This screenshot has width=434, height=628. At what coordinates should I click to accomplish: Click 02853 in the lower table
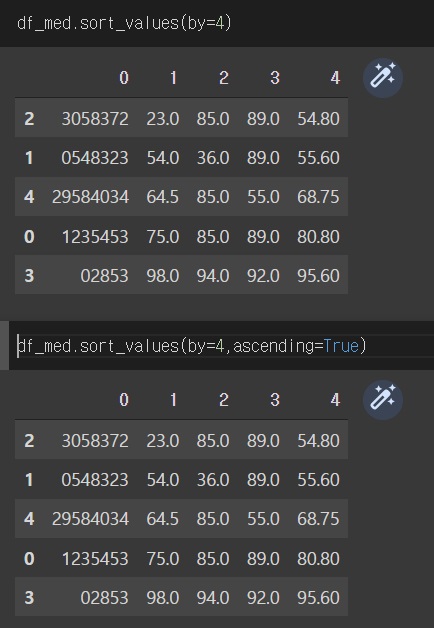(104, 598)
